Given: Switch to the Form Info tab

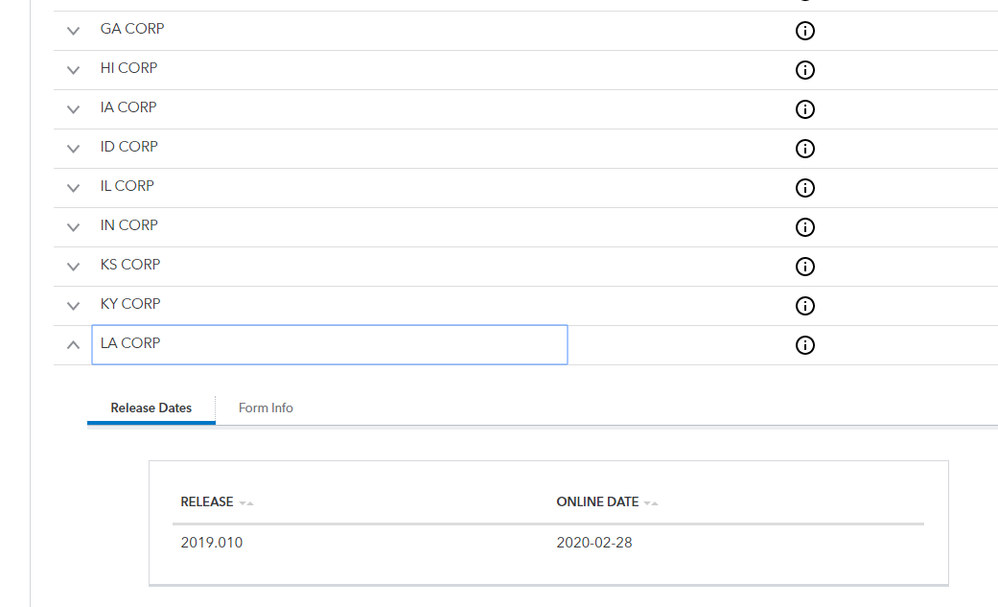Looking at the screenshot, I should pos(265,408).
